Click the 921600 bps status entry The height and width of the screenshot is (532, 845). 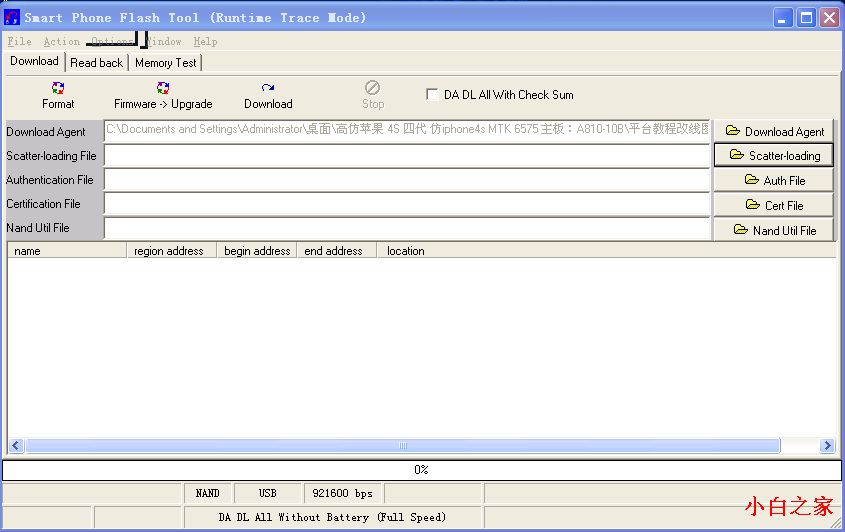coord(342,493)
